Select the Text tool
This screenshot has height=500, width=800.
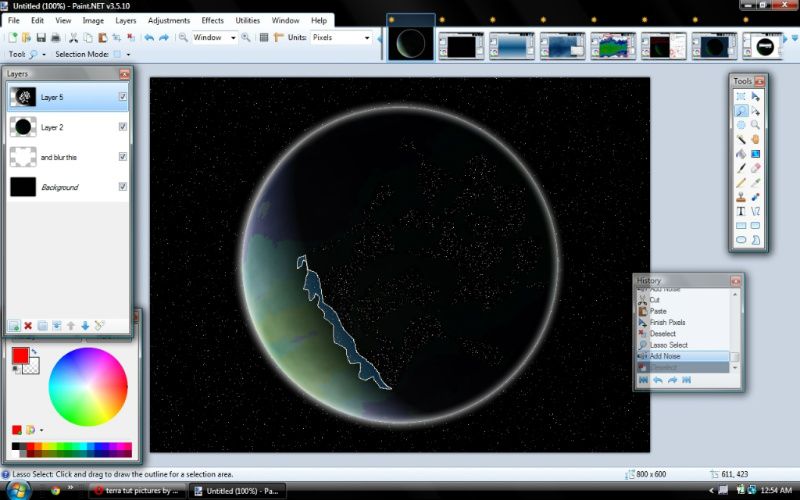[741, 211]
